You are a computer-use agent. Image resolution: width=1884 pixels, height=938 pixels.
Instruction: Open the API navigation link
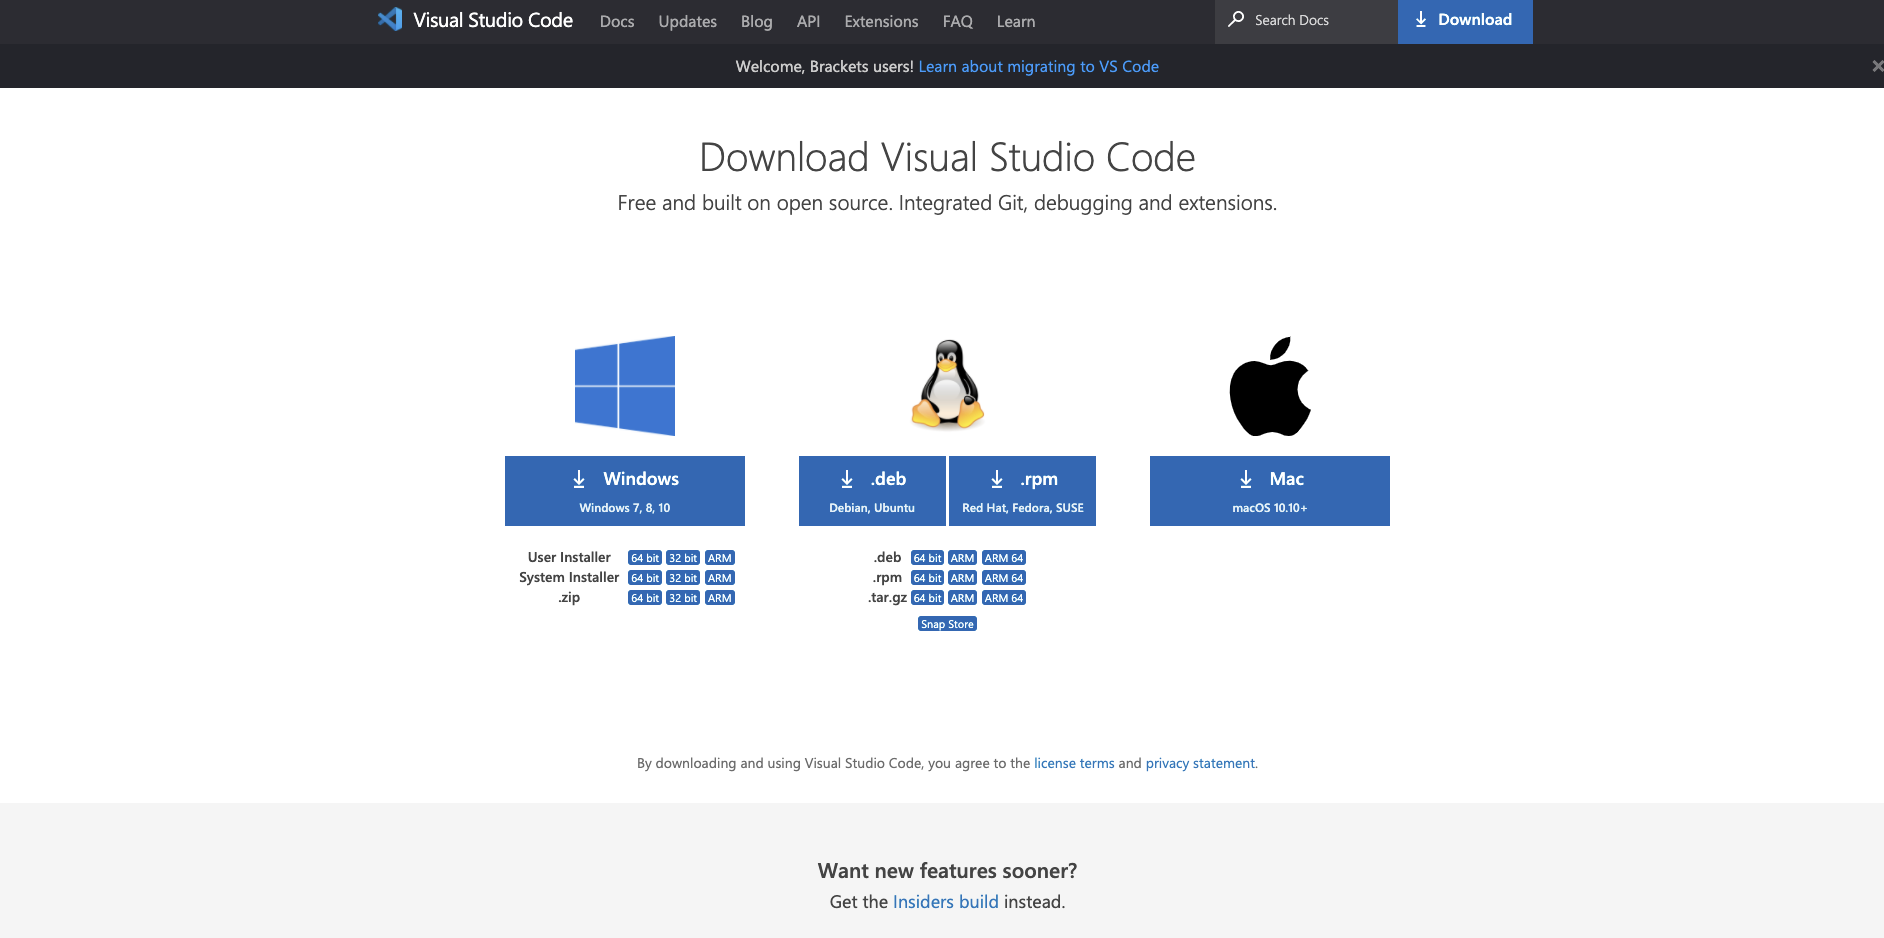[x=808, y=21]
